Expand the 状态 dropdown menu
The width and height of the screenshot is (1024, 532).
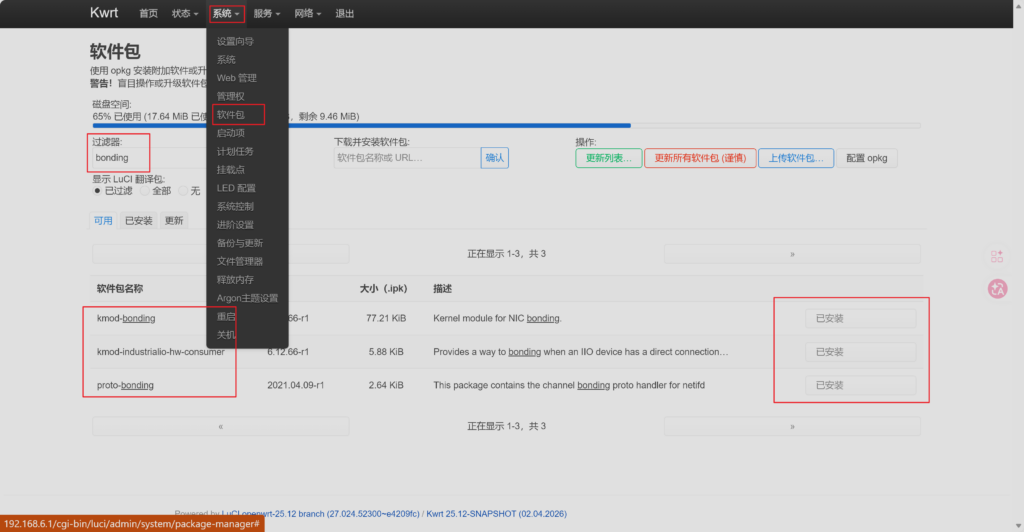(x=185, y=14)
